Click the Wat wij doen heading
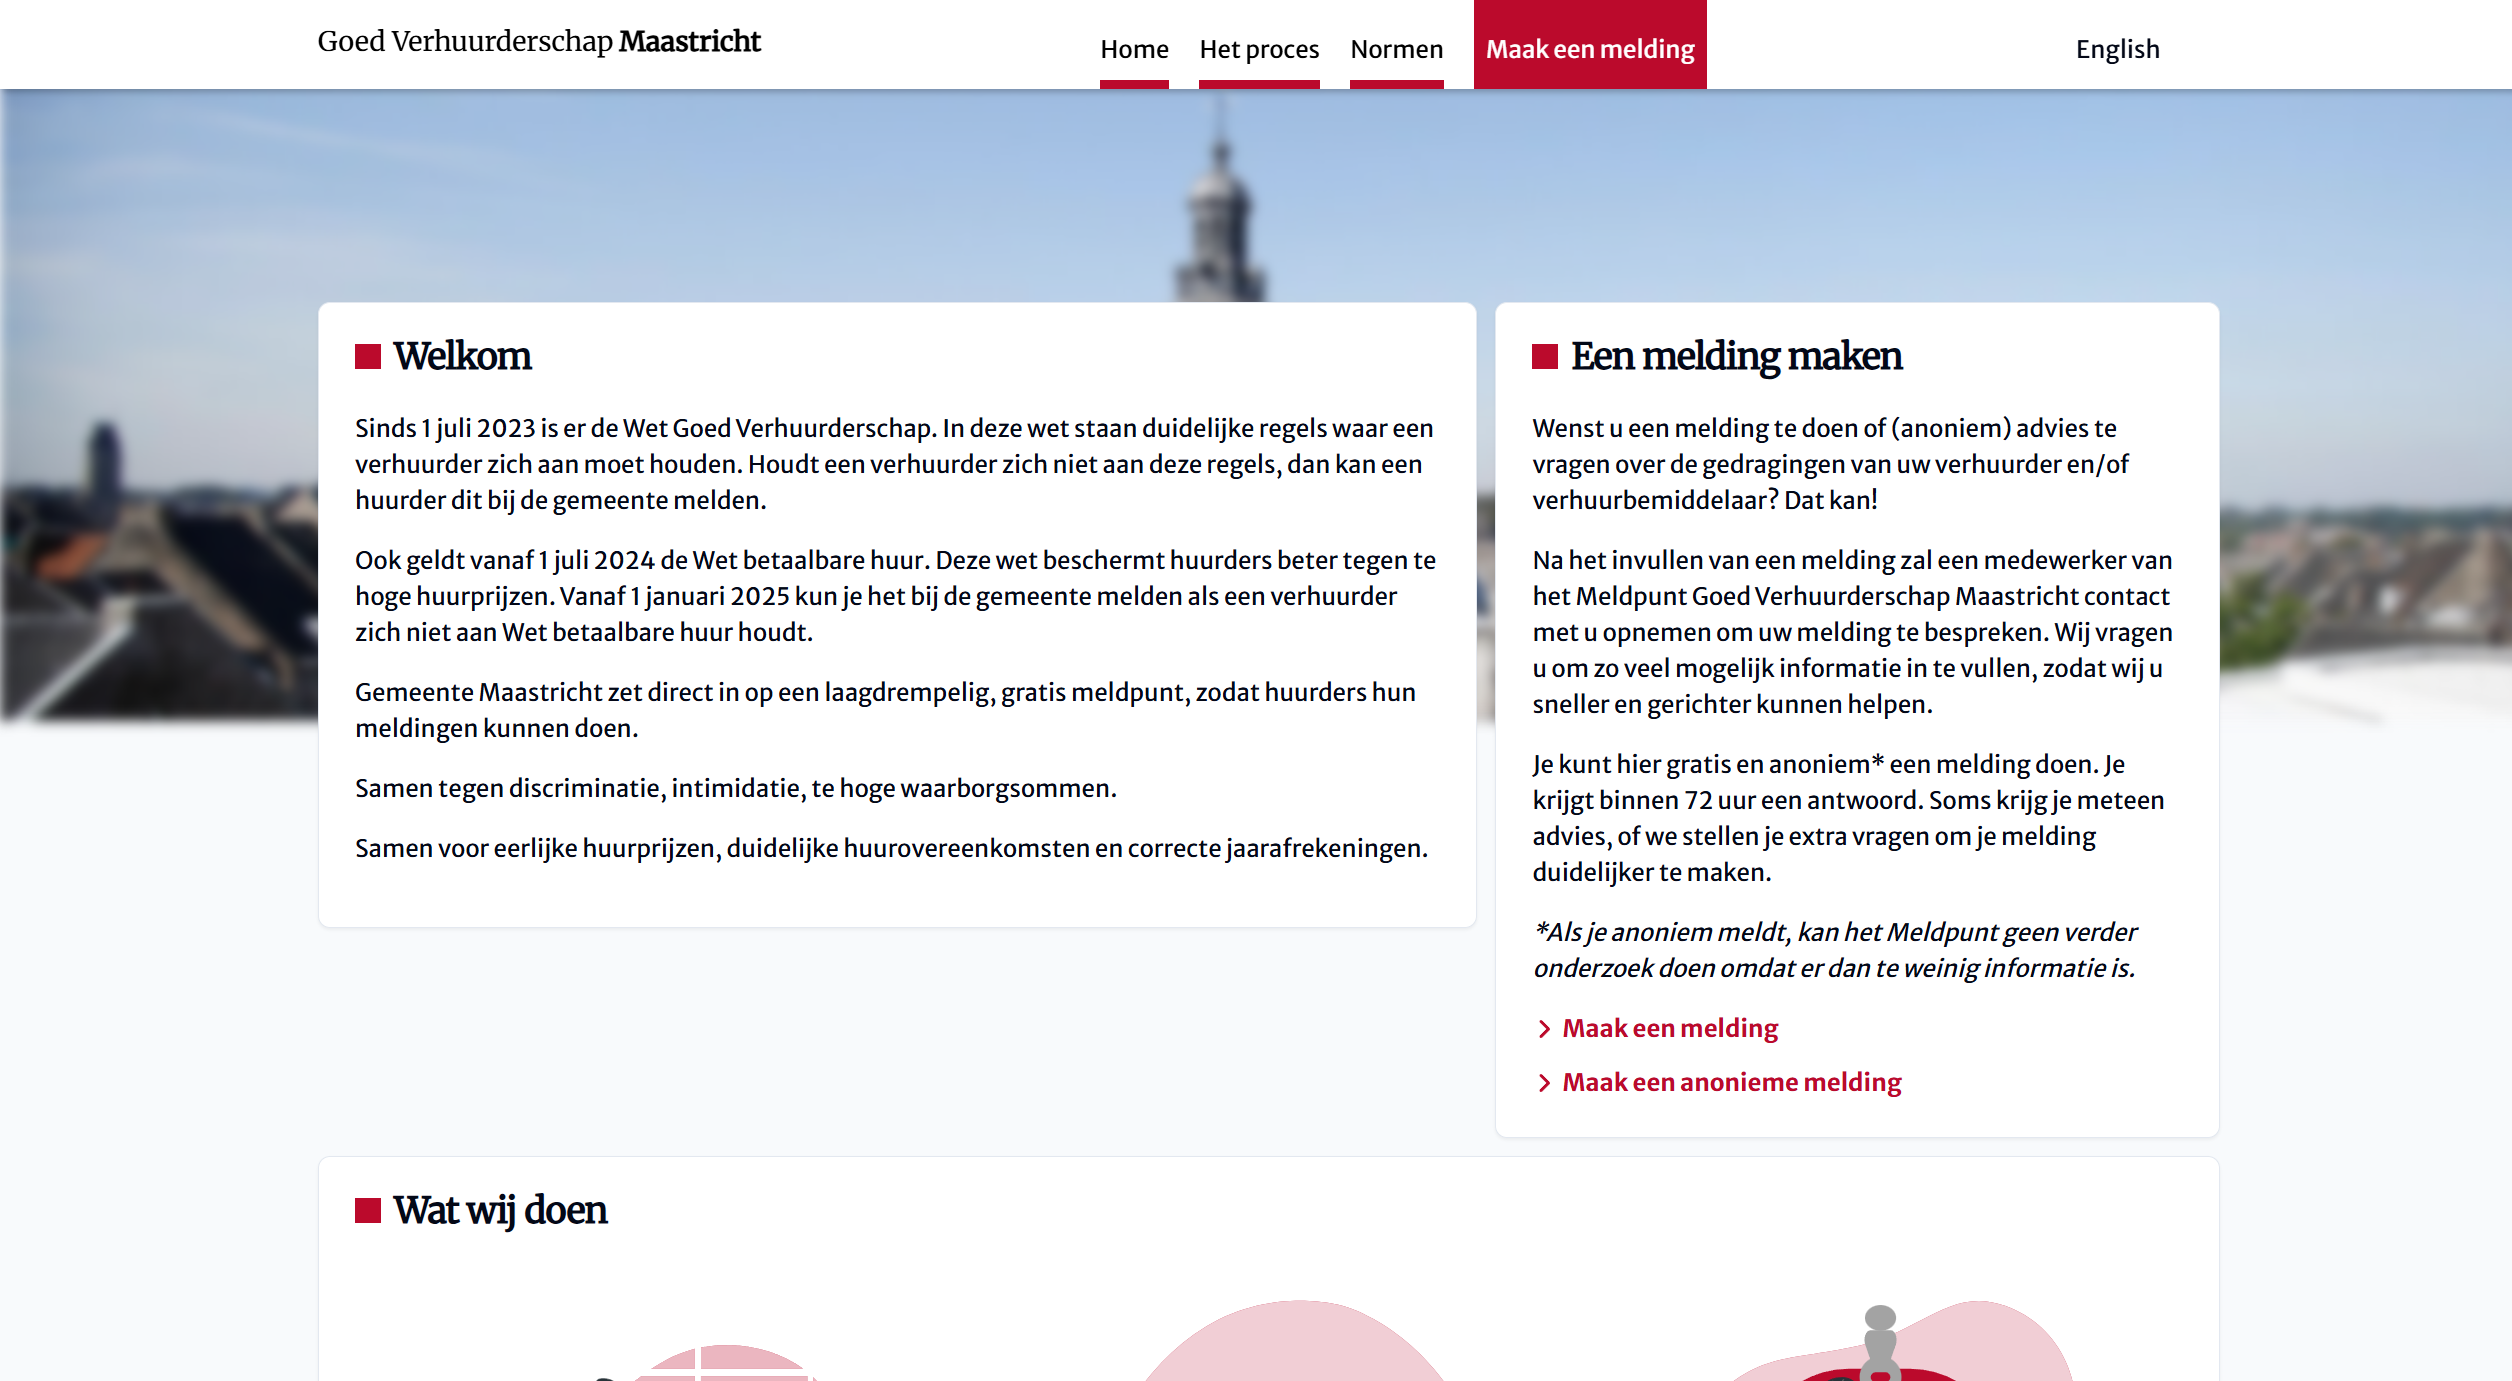The image size is (2512, 1381). coord(500,1210)
